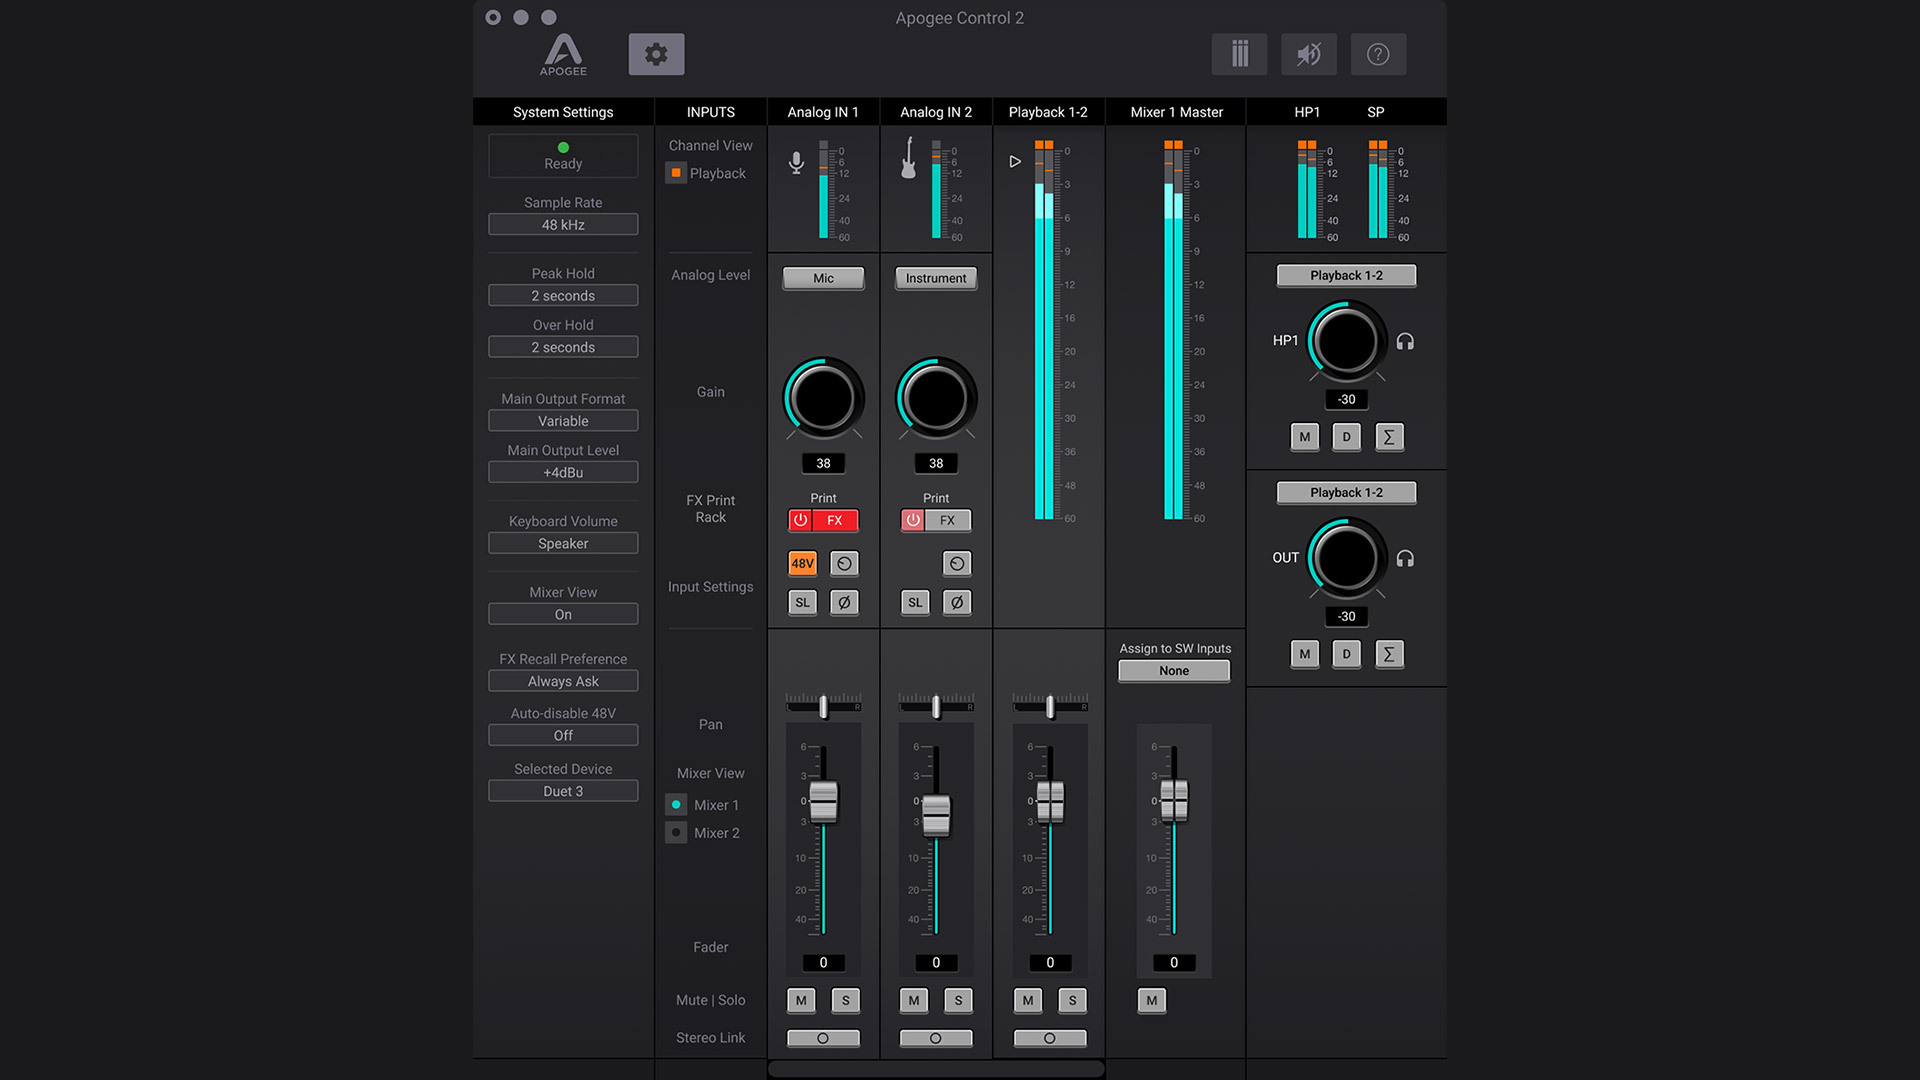
Task: Click the mute-all speaker icon
Action: (1308, 54)
